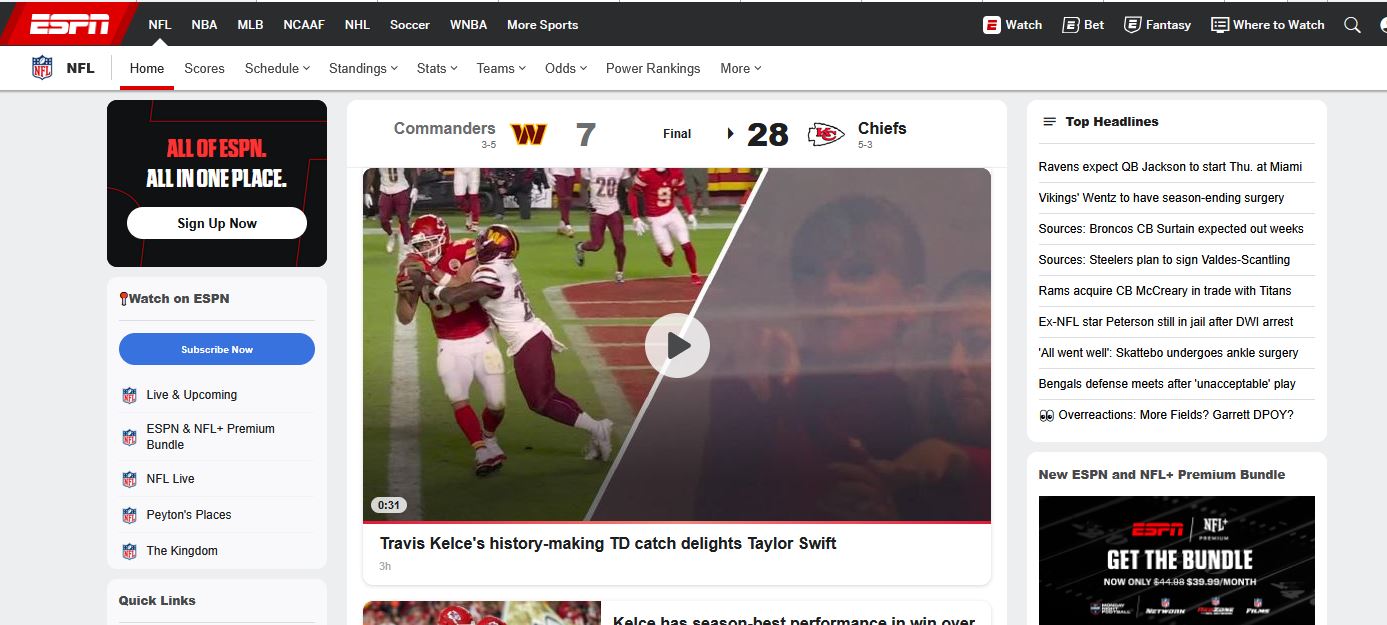Click the Top Headlines list icon
Image resolution: width=1387 pixels, height=625 pixels.
[x=1049, y=122]
